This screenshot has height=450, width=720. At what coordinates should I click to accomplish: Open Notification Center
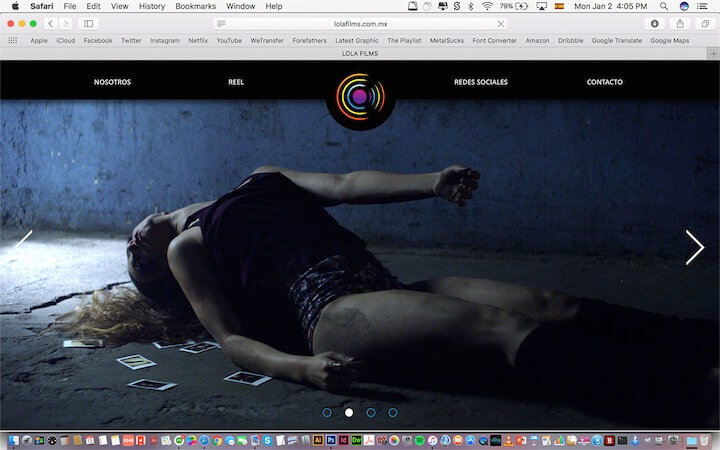[702, 6]
